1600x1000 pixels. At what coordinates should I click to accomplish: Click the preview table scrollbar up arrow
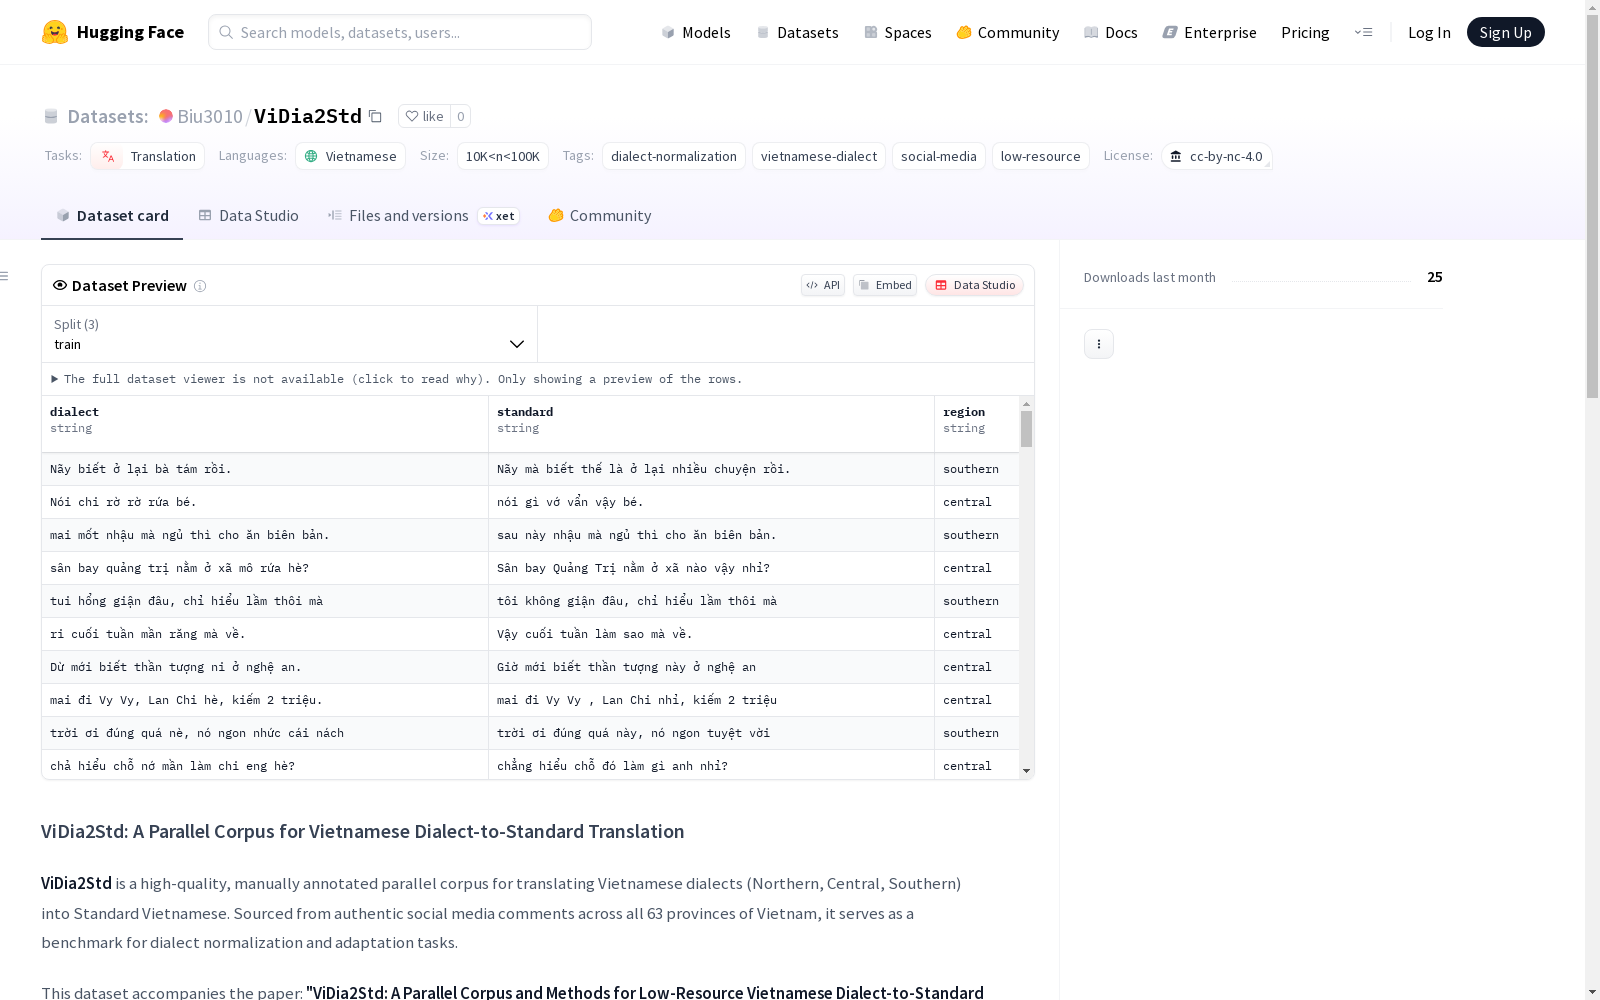(x=1026, y=404)
